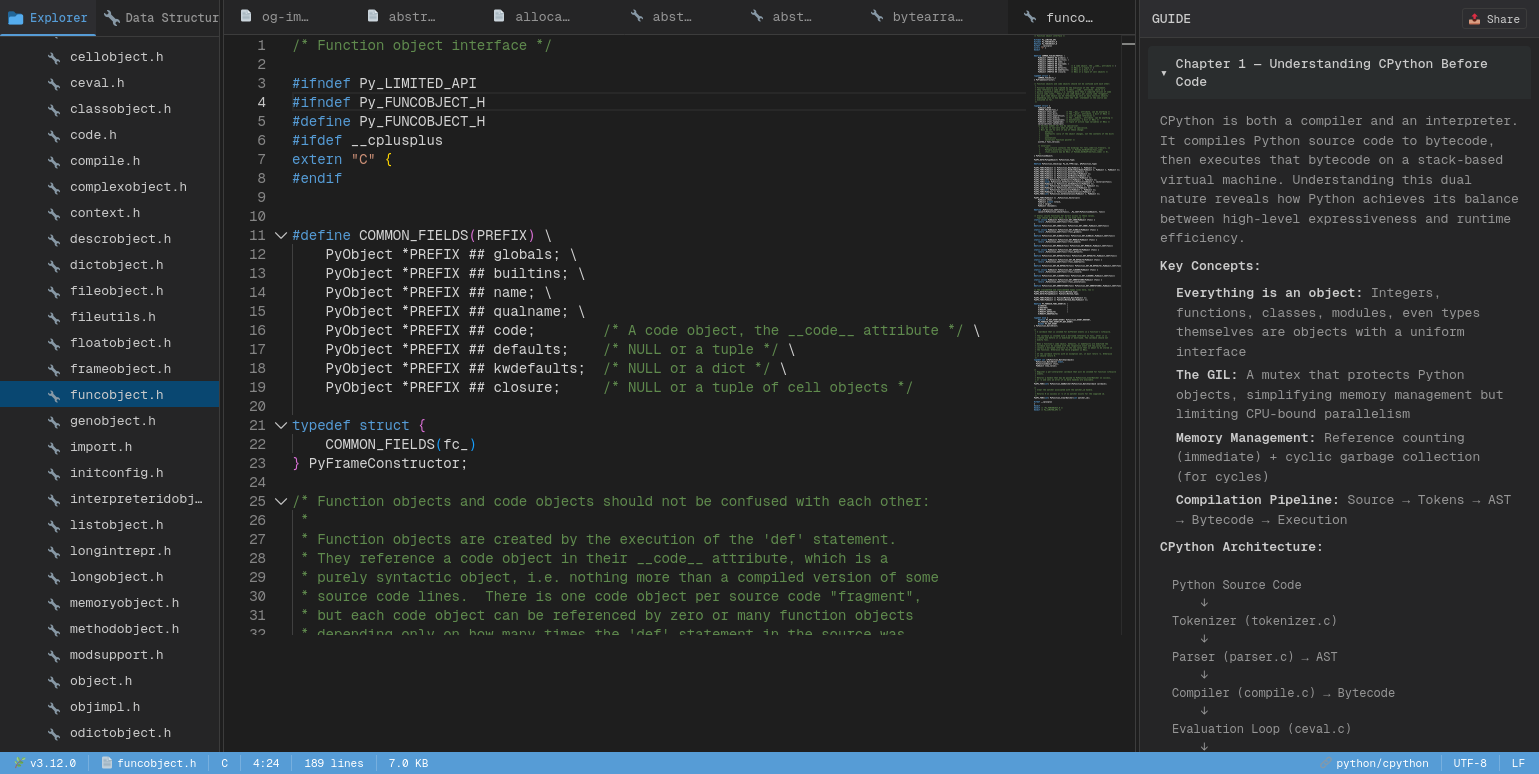Collapse Chapter 1 section in Guide
This screenshot has height=774, width=1539.
[1164, 73]
